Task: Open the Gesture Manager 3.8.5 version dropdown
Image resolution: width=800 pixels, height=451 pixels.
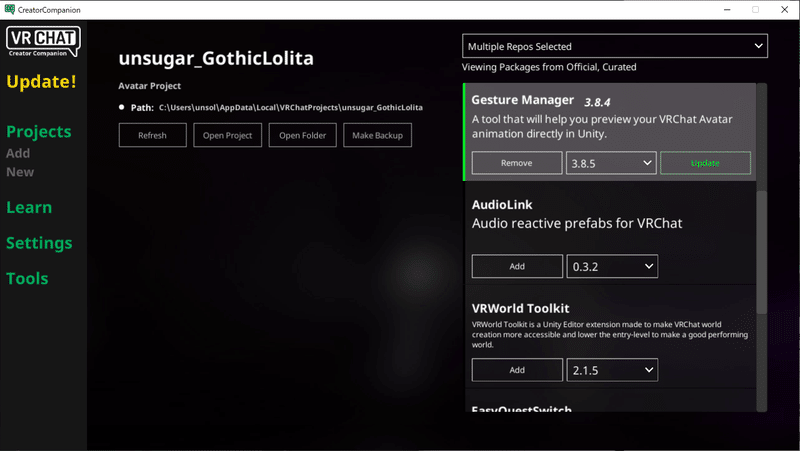Action: click(611, 163)
